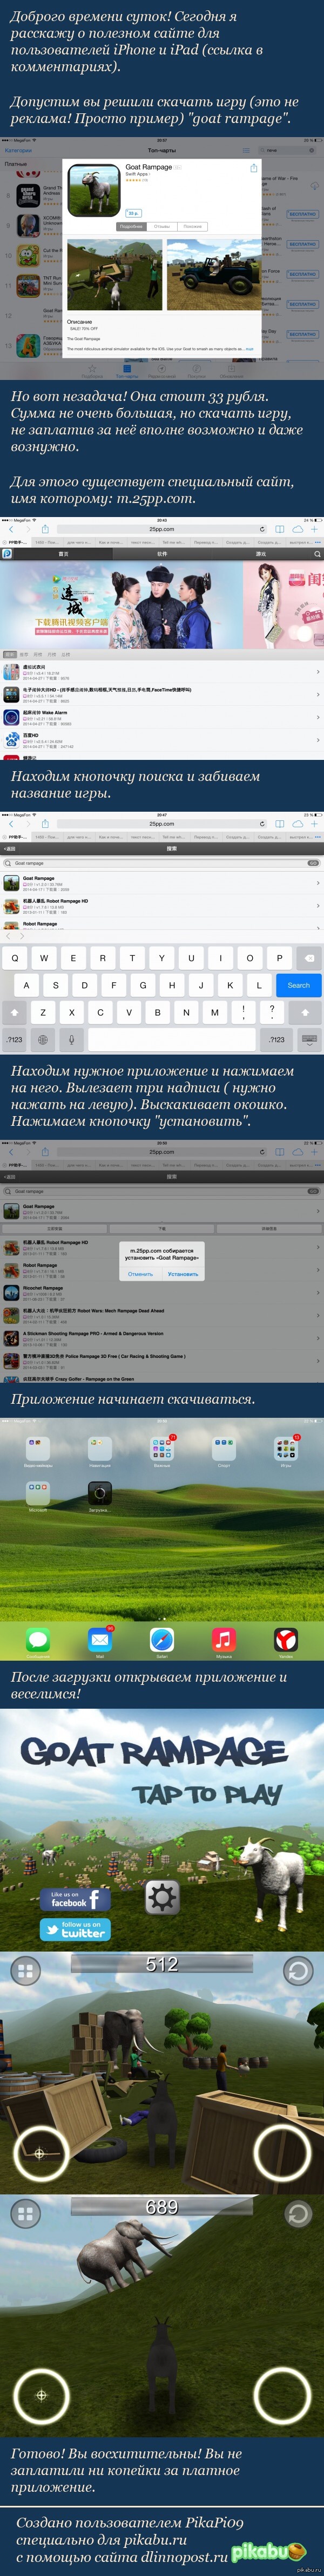Click the promotional banner on 25pp home page
Viewport: 324px width, 2576px height.
coord(162,604)
